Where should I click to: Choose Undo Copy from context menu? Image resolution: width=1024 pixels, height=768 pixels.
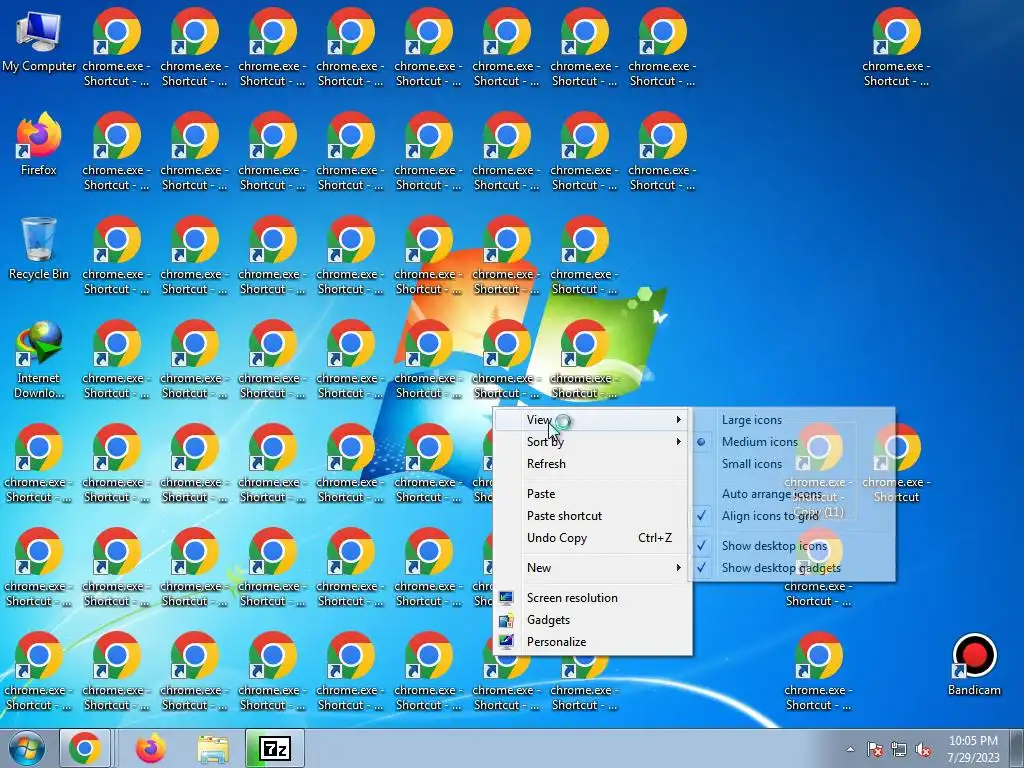pyautogui.click(x=592, y=538)
